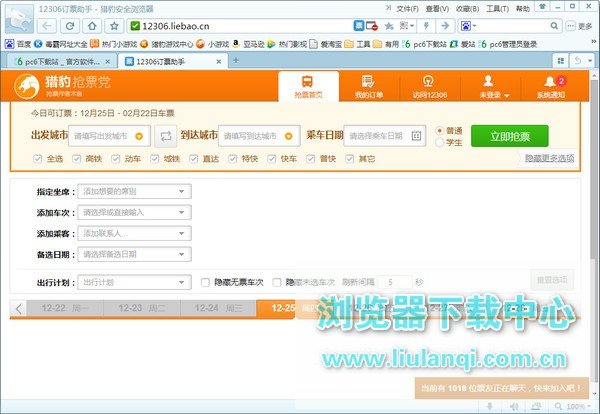Click the forward go arrow in address bar

(445, 26)
